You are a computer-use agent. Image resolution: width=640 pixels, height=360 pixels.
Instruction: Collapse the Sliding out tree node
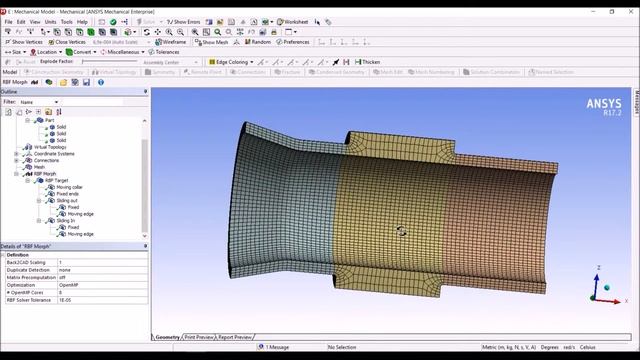pyautogui.click(x=39, y=201)
